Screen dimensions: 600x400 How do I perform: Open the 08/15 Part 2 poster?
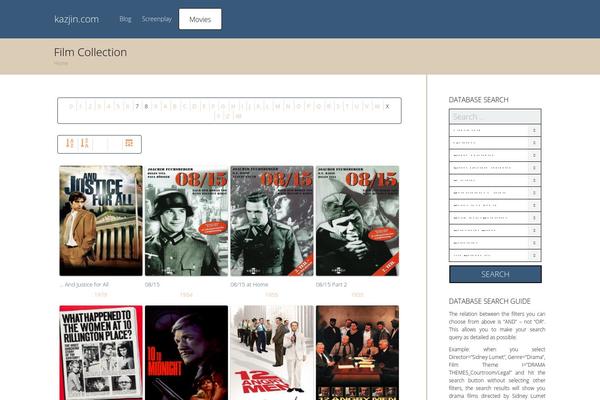pyautogui.click(x=357, y=220)
